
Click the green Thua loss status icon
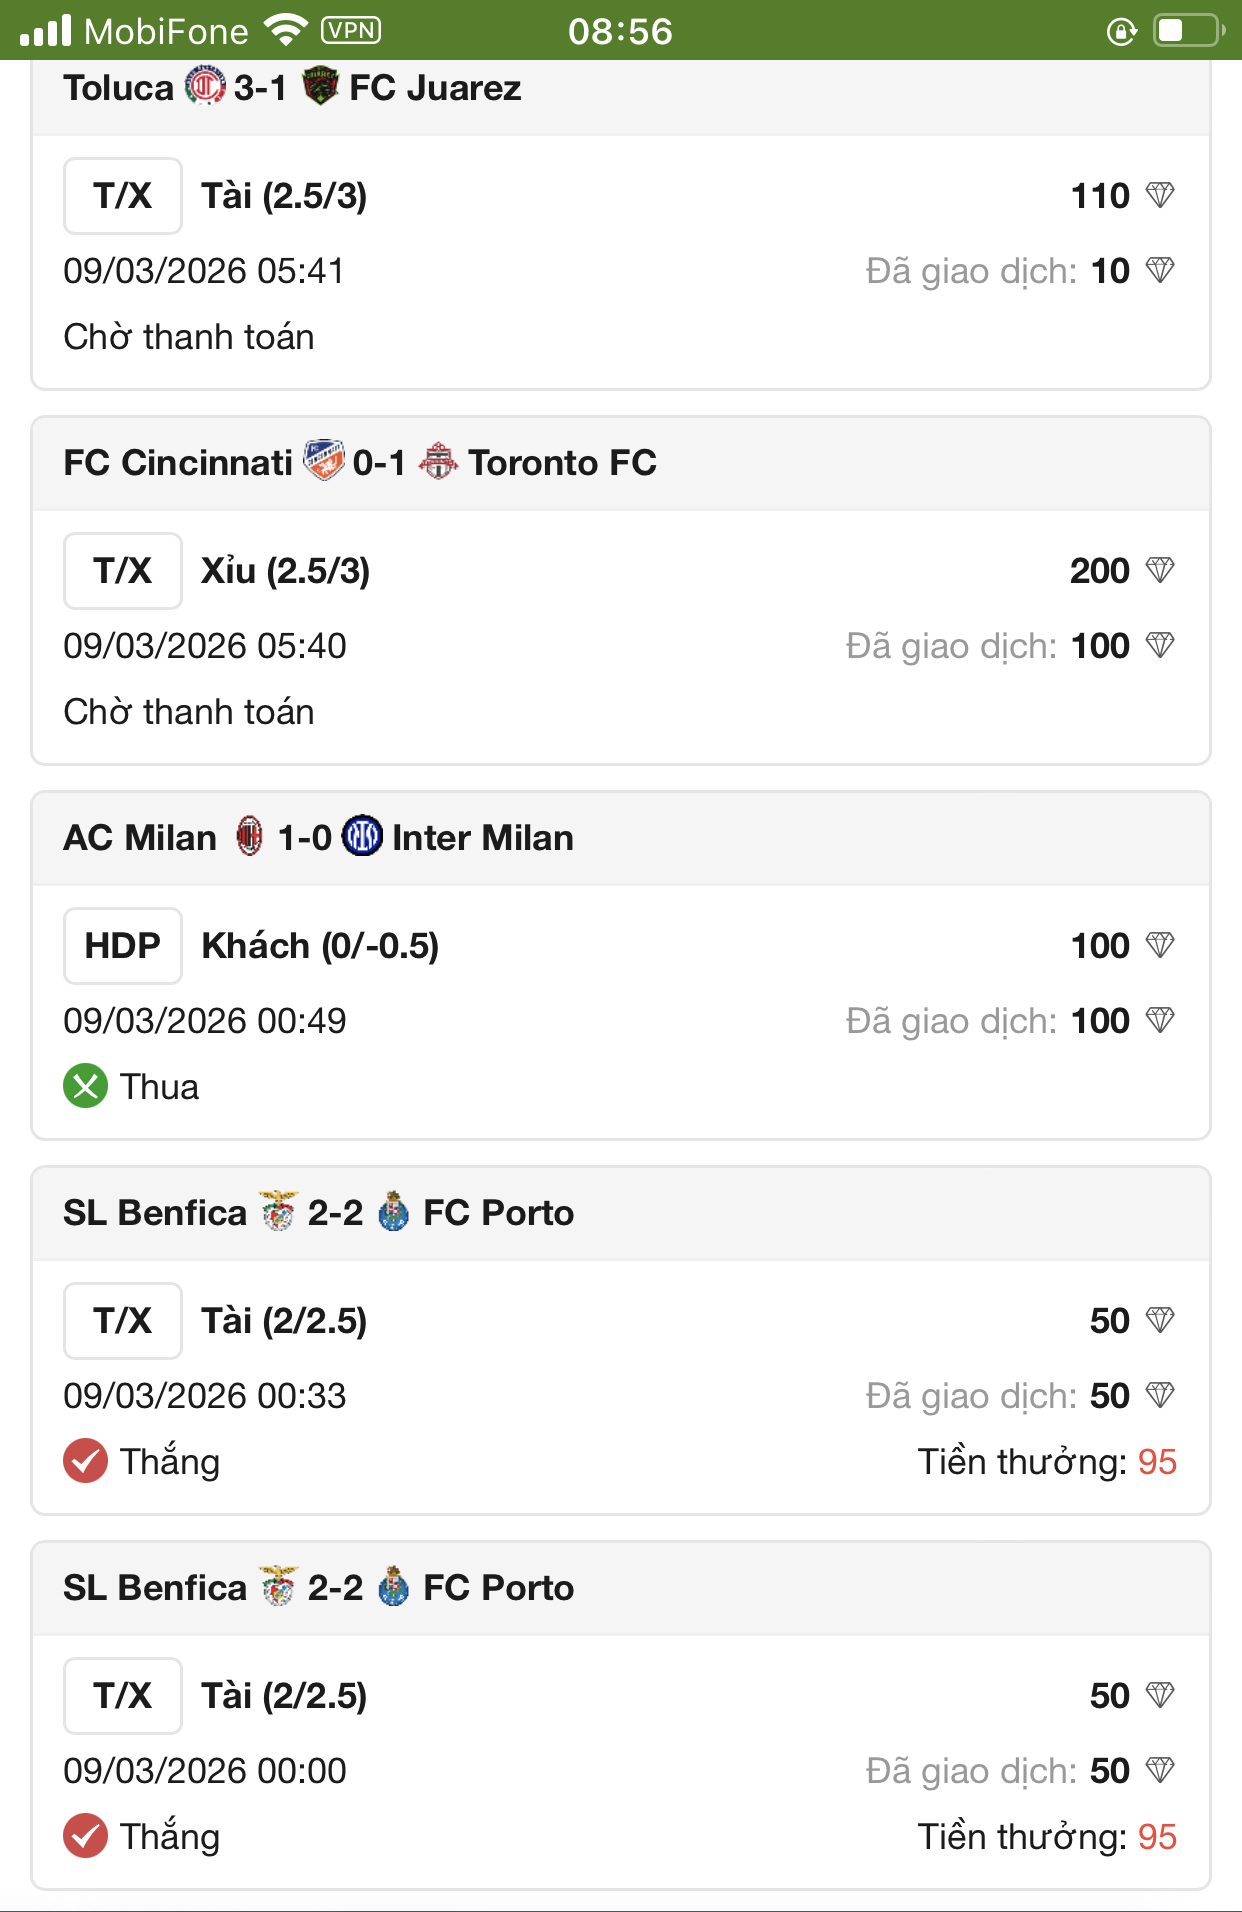86,1086
